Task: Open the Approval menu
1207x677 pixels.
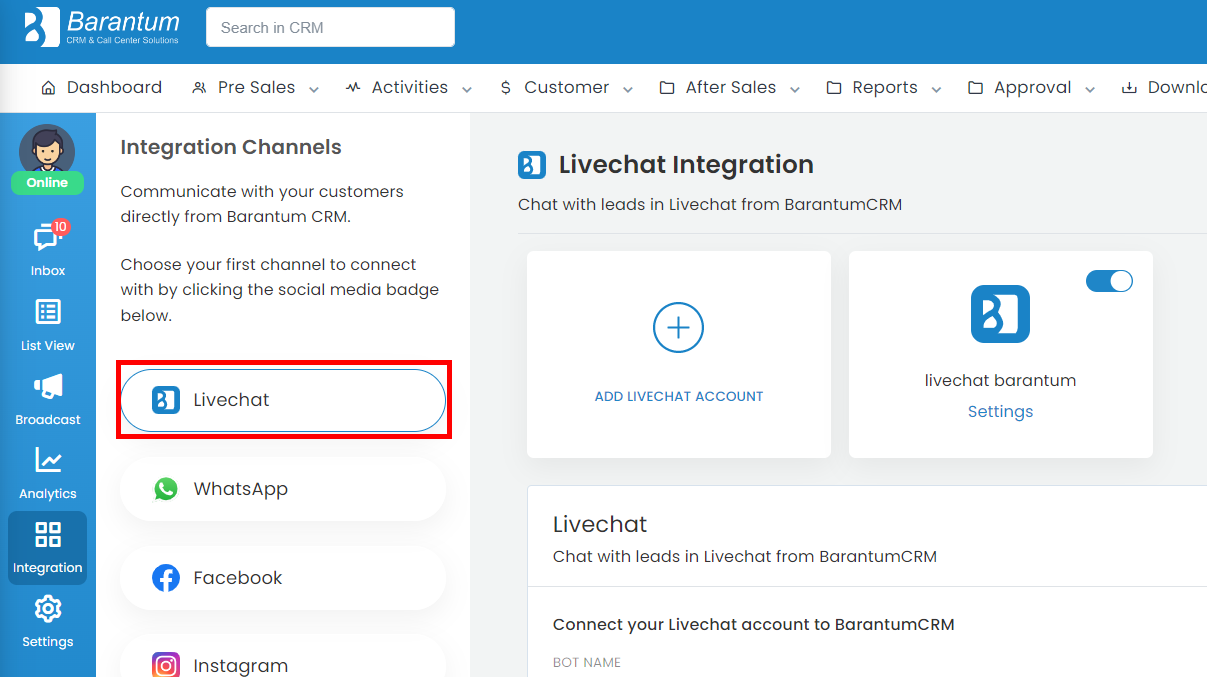Action: (x=1032, y=88)
